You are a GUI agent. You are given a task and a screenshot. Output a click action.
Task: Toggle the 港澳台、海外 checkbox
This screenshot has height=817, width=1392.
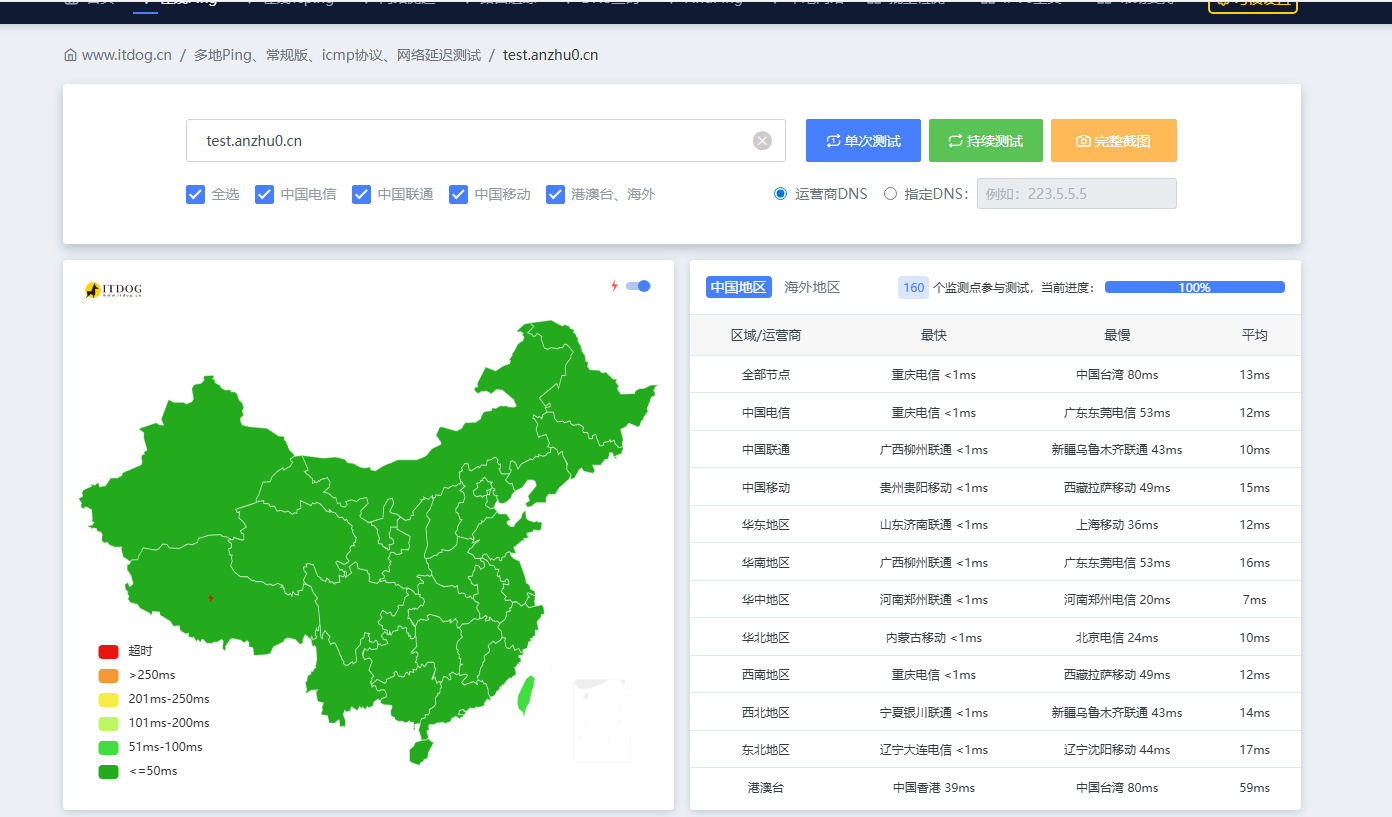556,194
